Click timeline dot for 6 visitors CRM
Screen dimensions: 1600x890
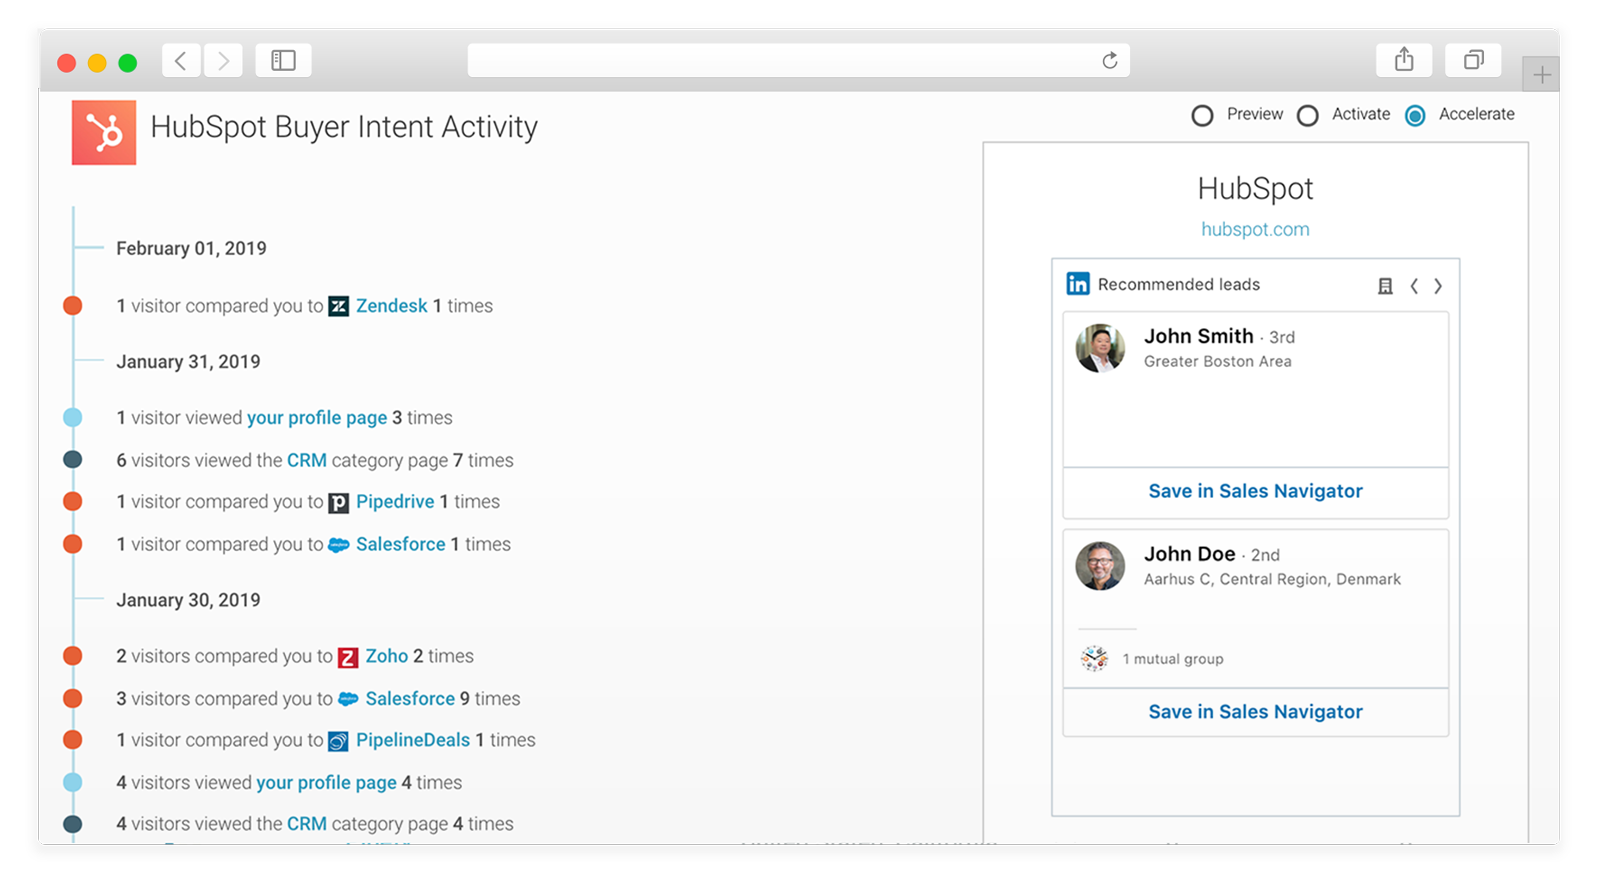[73, 460]
